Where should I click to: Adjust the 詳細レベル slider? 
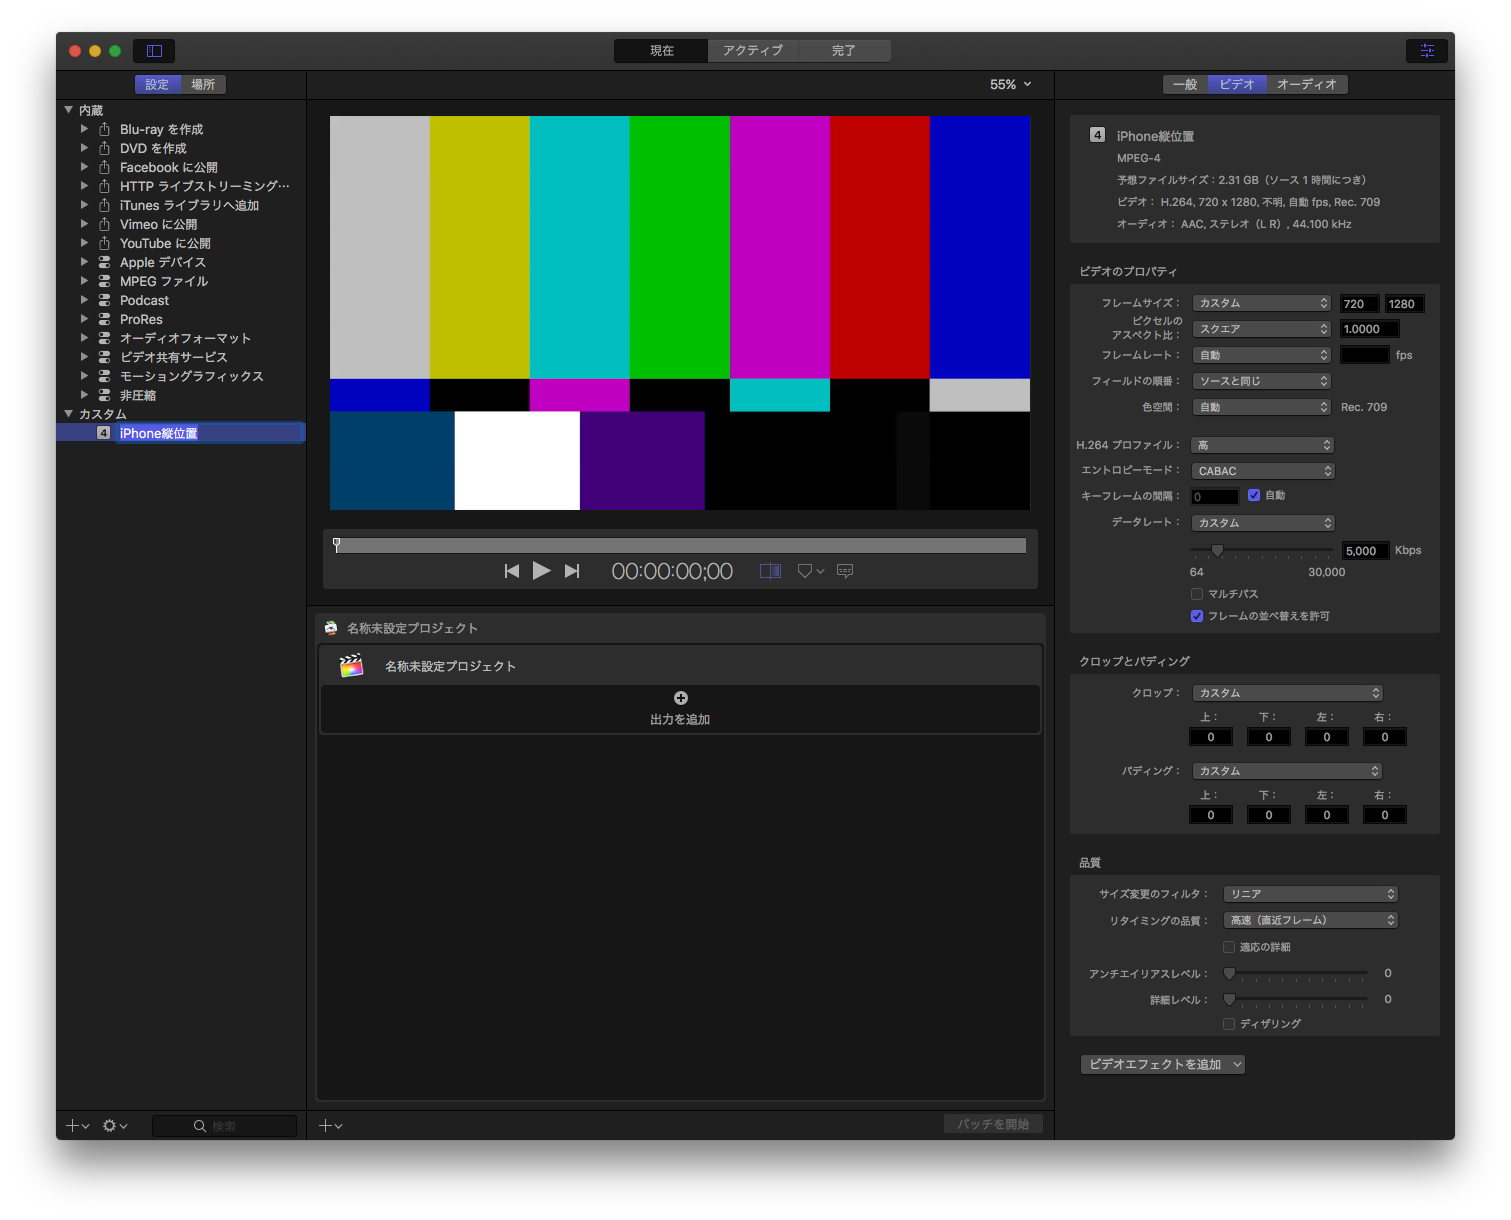[1230, 999]
